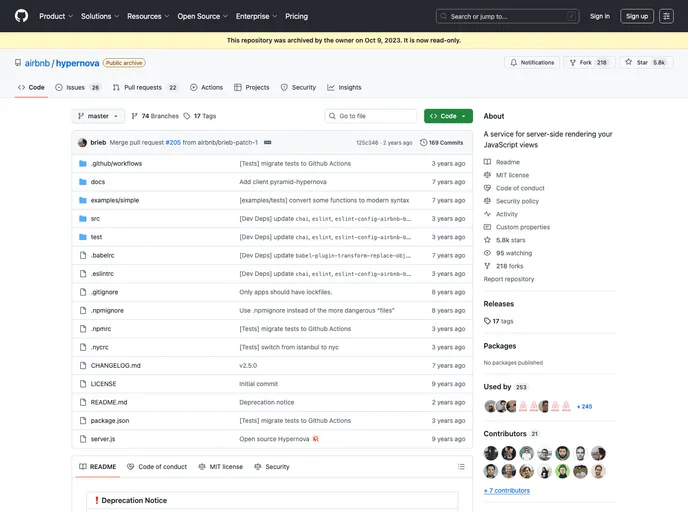
Task: Click the Sign up button
Action: coord(637,16)
